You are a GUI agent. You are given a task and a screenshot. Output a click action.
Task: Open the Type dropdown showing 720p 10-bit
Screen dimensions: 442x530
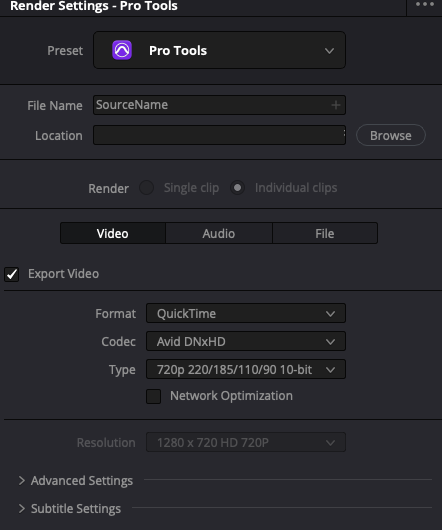(246, 369)
